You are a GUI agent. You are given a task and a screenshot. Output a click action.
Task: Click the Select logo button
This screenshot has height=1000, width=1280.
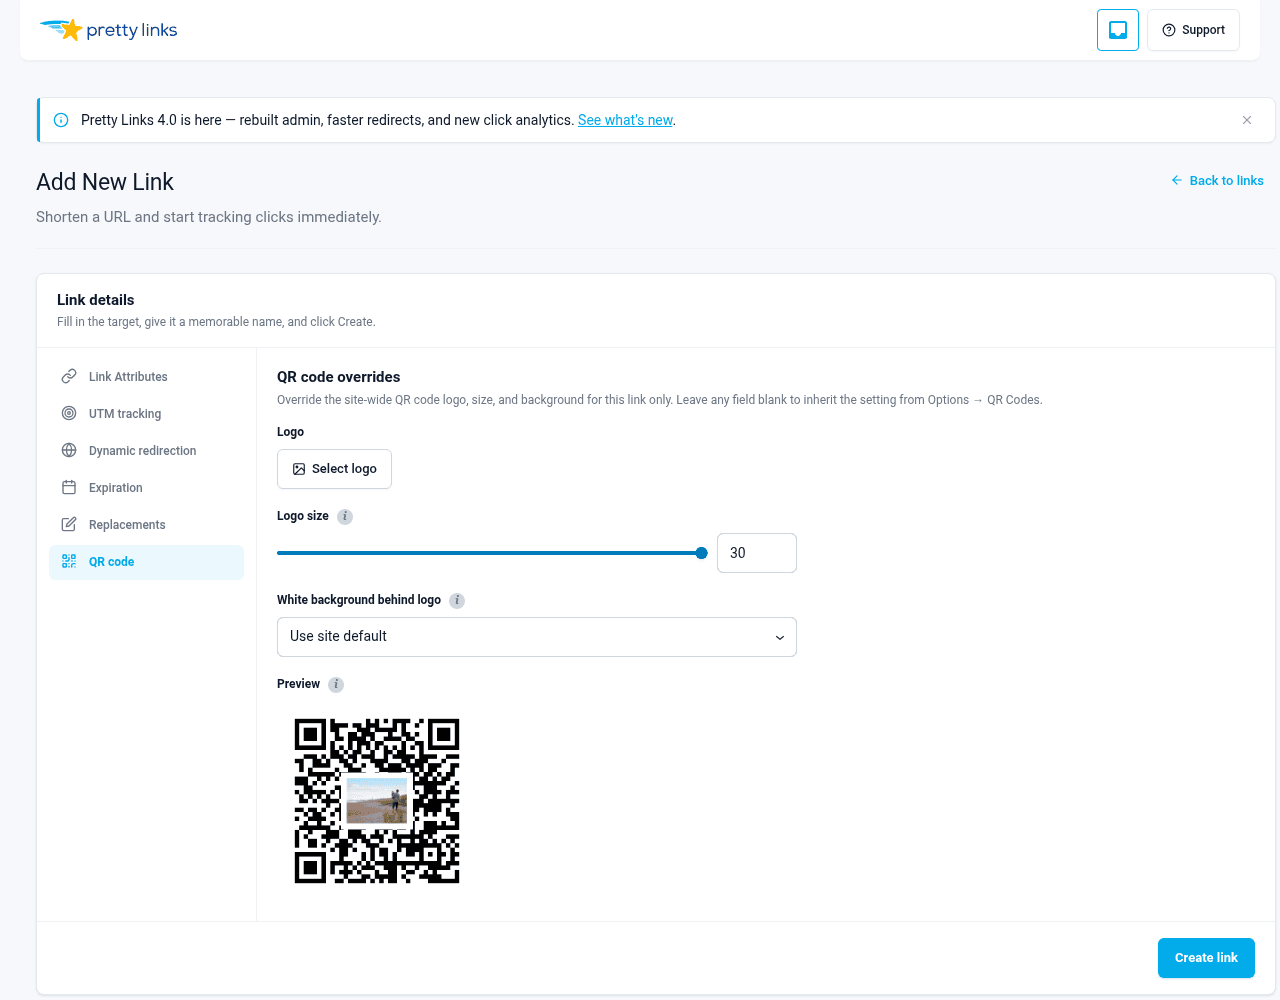[334, 469]
